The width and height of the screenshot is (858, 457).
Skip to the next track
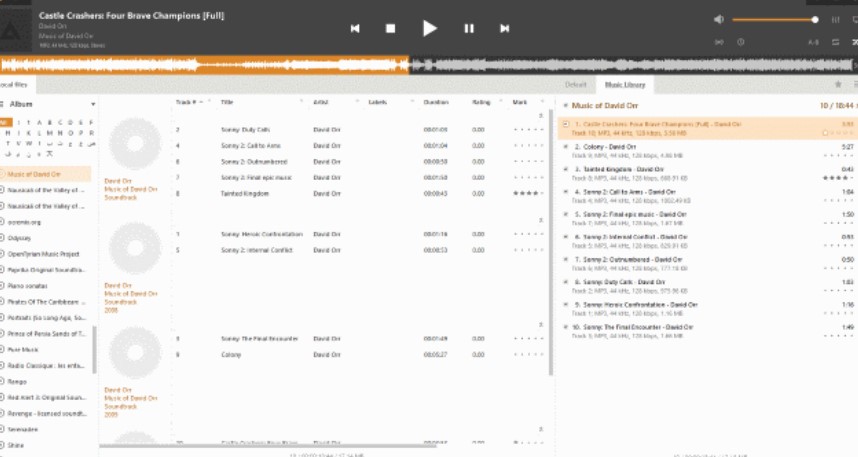pos(505,28)
